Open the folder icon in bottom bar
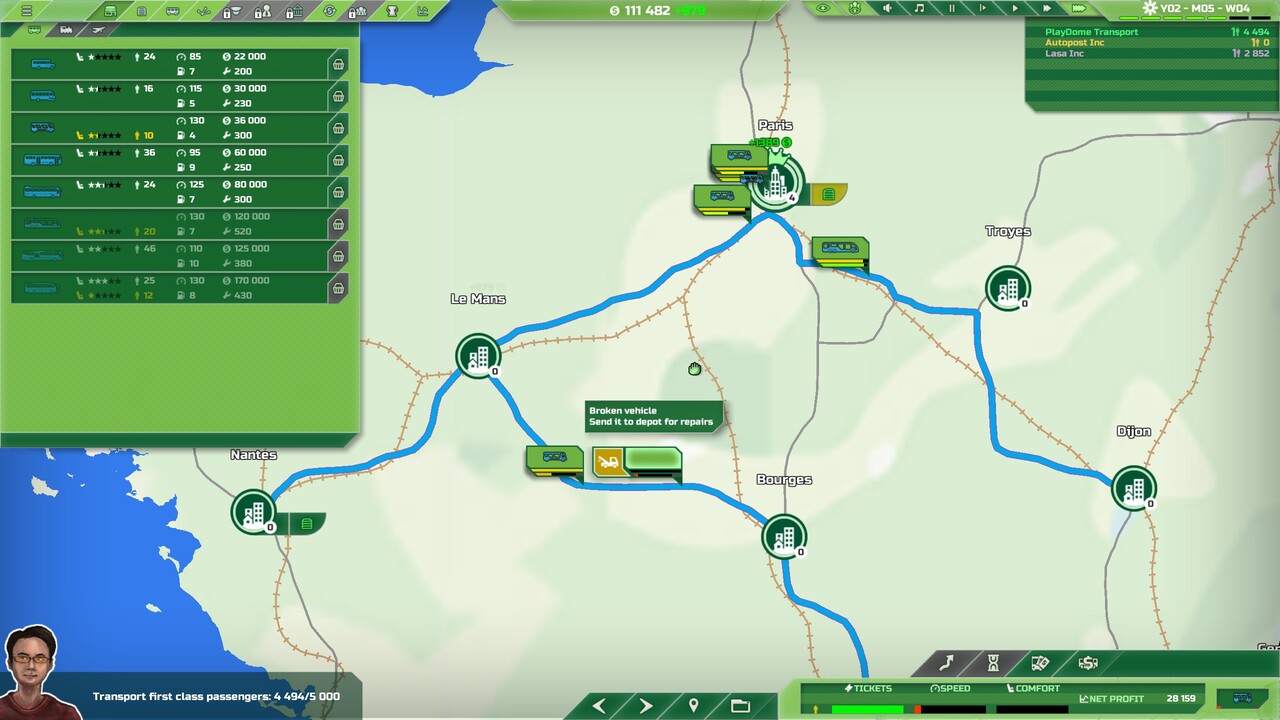Screen dimensions: 1280x720 (740, 706)
